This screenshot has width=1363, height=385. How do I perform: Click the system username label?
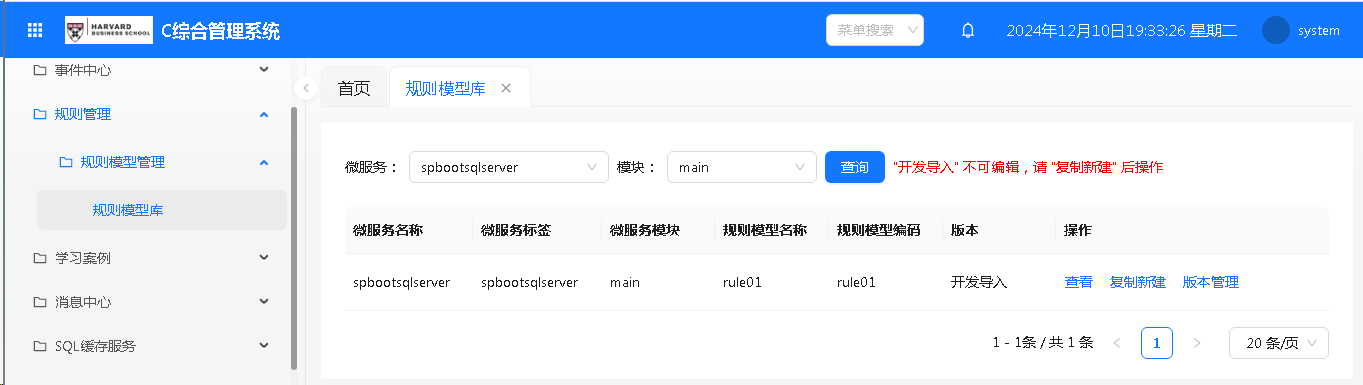[x=1319, y=30]
